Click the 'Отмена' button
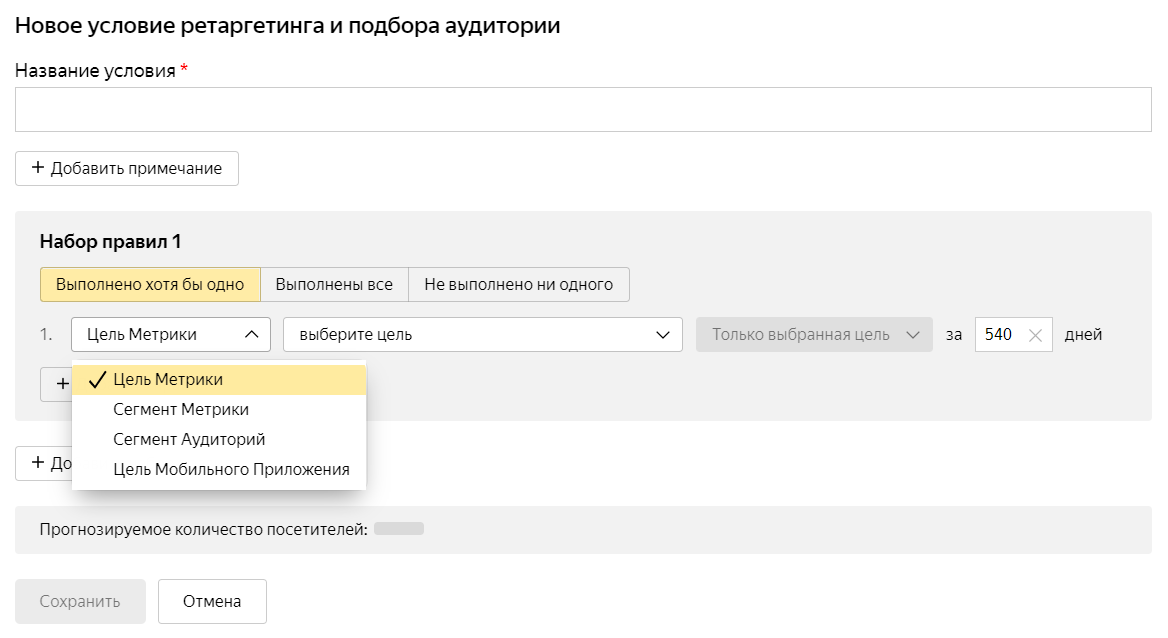 [212, 601]
